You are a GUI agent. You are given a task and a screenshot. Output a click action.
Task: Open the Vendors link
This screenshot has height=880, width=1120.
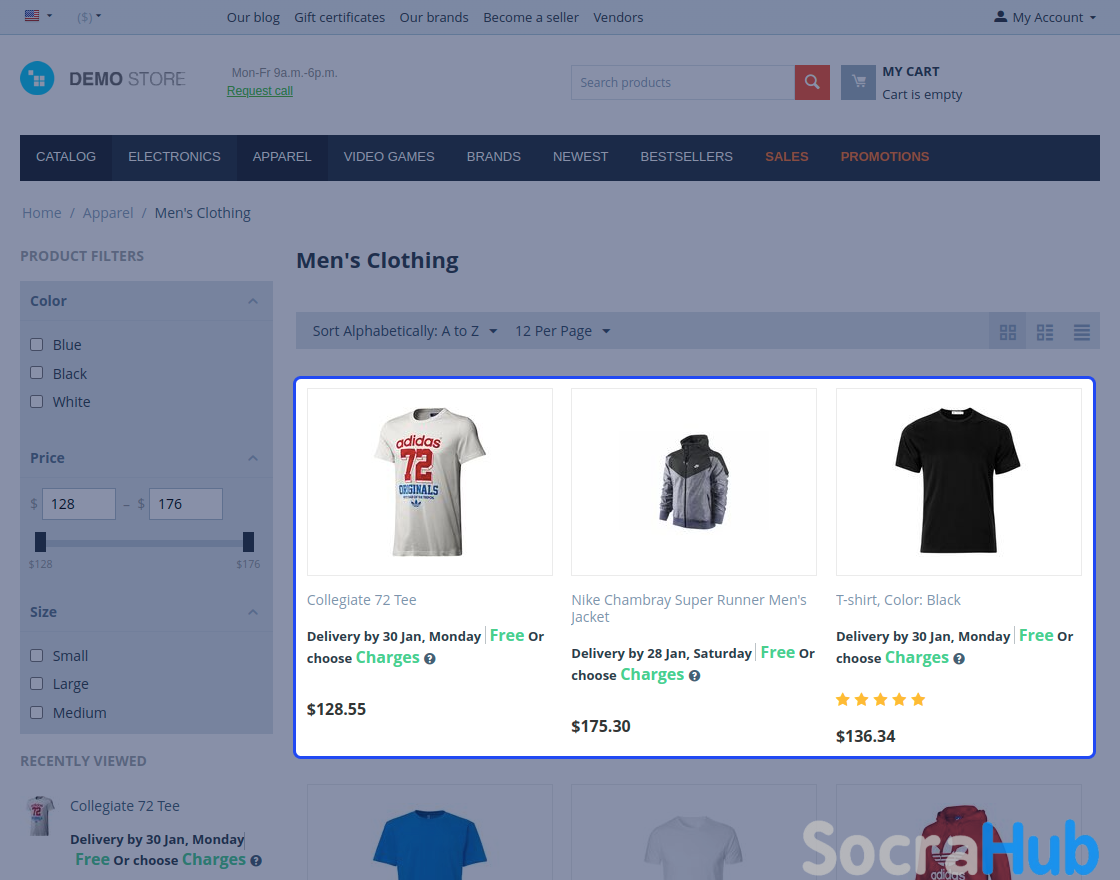coord(618,17)
